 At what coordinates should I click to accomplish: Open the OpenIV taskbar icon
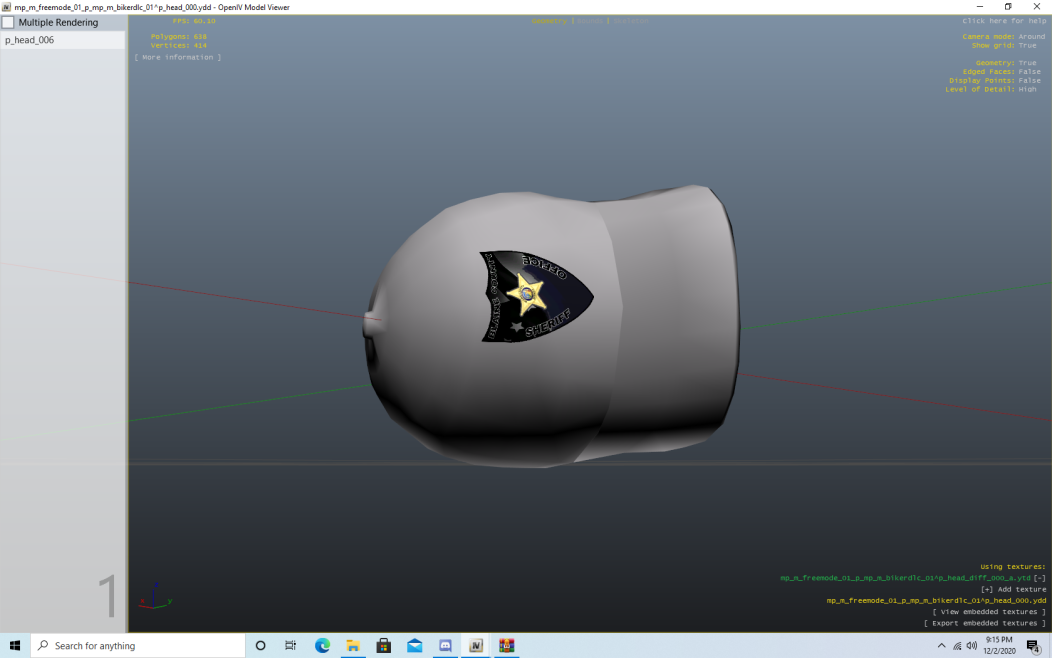click(x=476, y=646)
